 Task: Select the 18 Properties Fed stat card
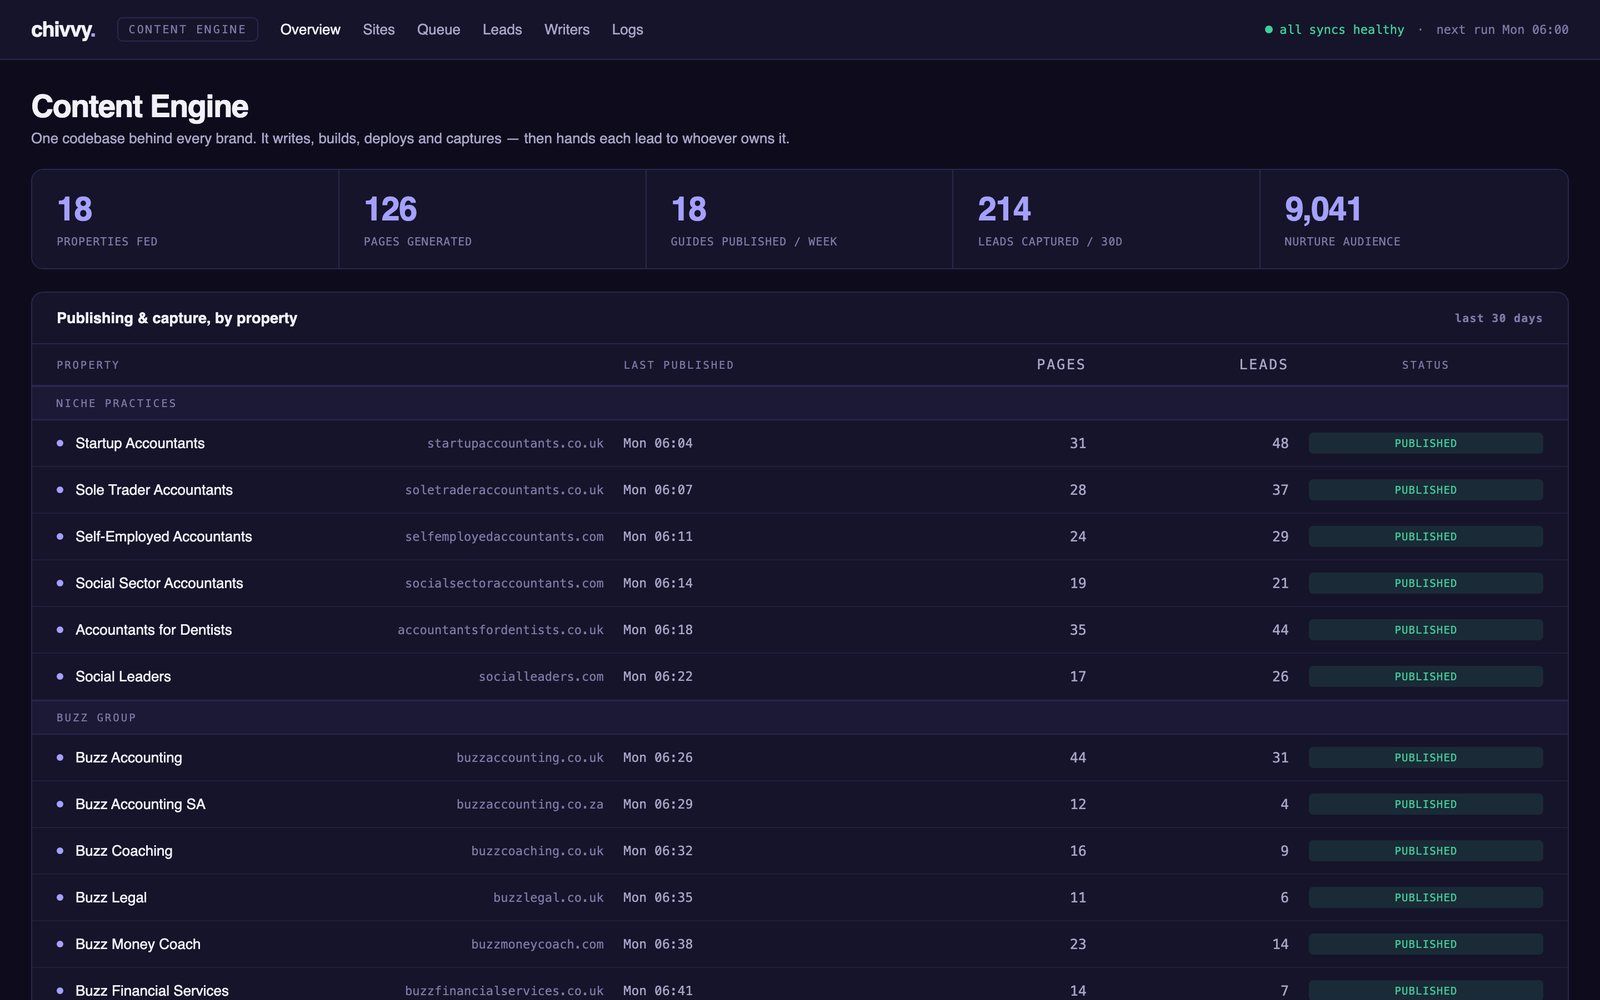(x=185, y=219)
